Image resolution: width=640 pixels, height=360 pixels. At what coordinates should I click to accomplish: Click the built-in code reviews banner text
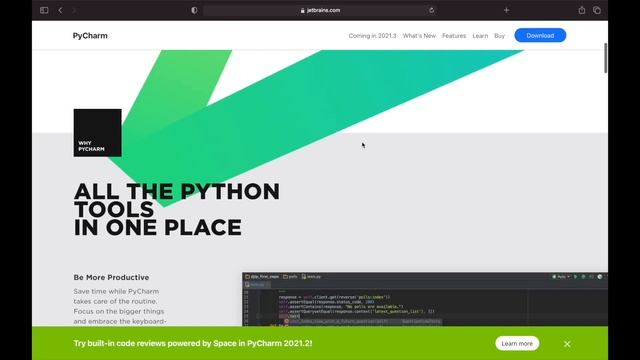point(193,343)
